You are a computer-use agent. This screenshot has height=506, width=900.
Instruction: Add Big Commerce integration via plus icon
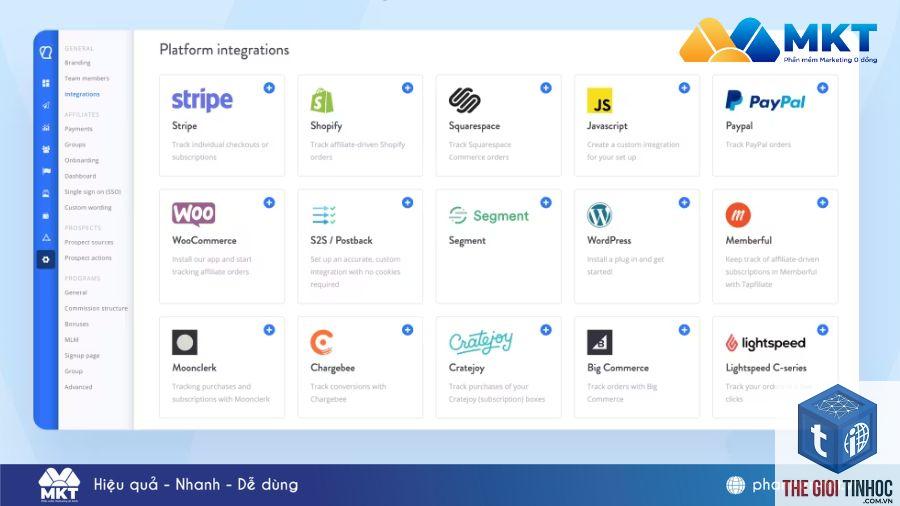coord(684,330)
